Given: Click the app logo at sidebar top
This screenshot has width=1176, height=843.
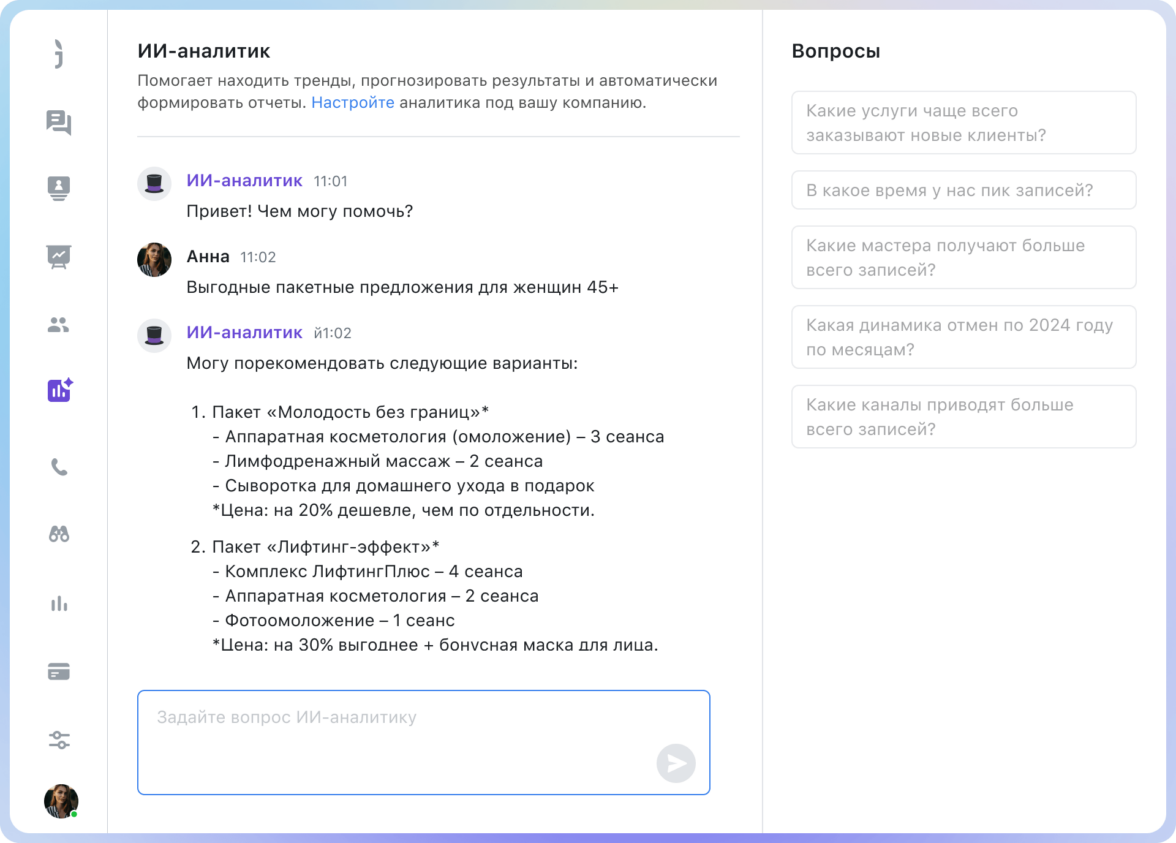Looking at the screenshot, I should [58, 54].
